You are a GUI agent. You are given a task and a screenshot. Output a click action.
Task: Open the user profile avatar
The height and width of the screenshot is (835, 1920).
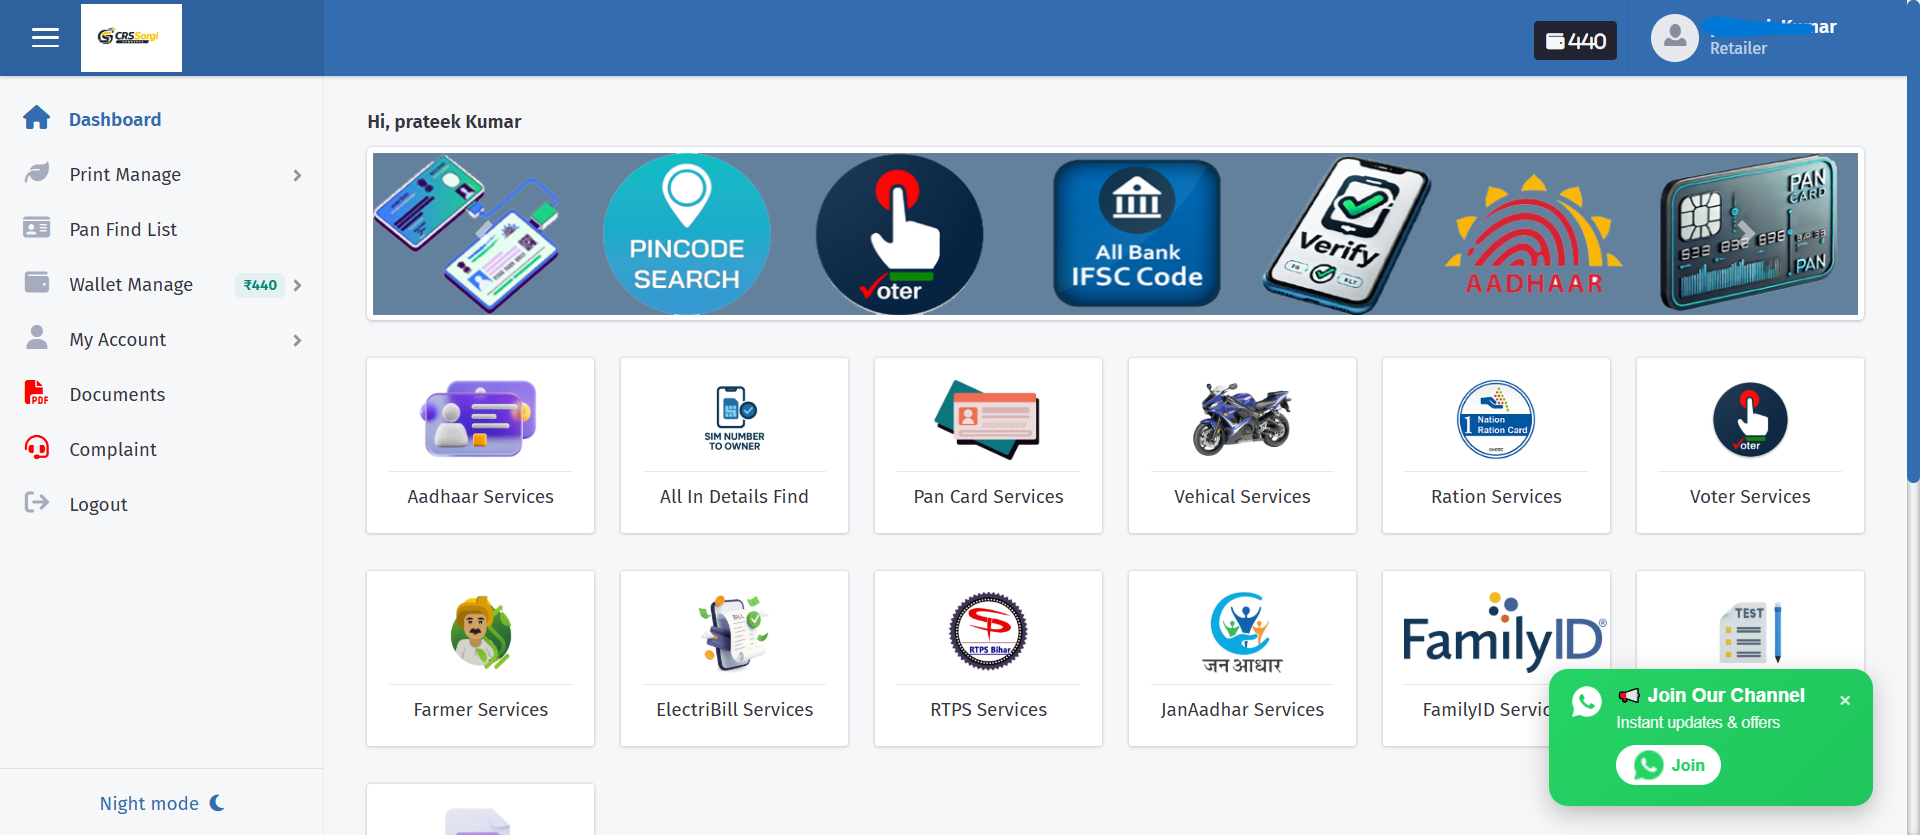click(x=1674, y=38)
